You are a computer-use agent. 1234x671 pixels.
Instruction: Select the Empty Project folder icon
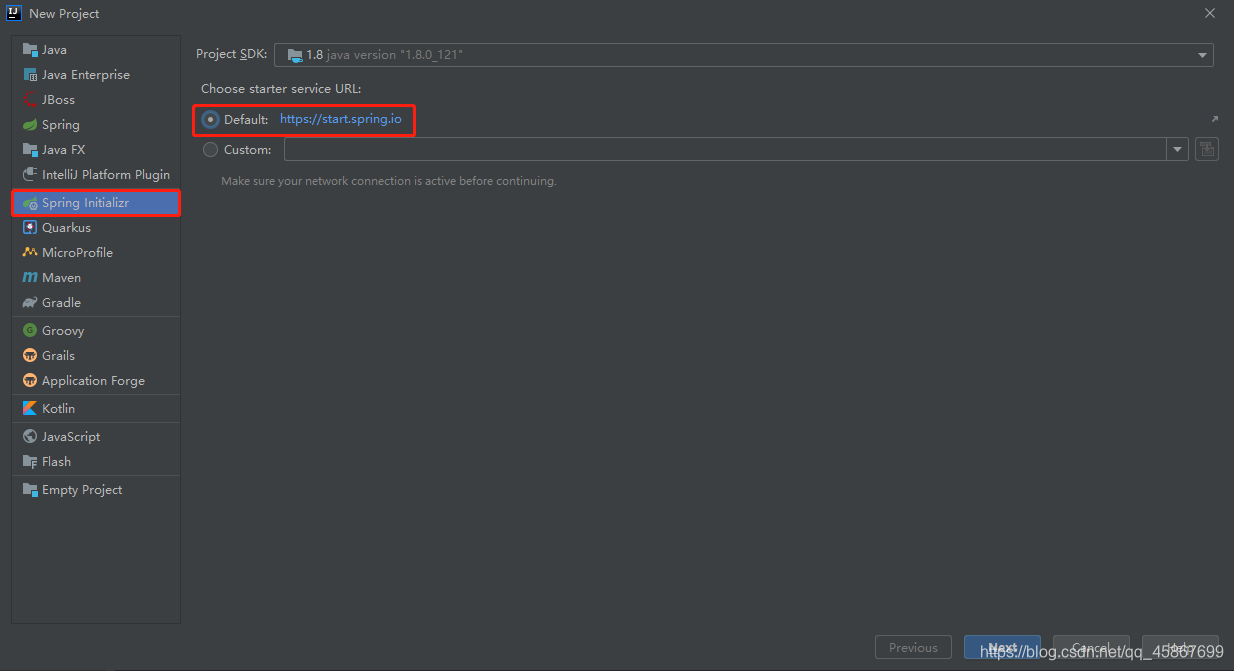tap(30, 490)
